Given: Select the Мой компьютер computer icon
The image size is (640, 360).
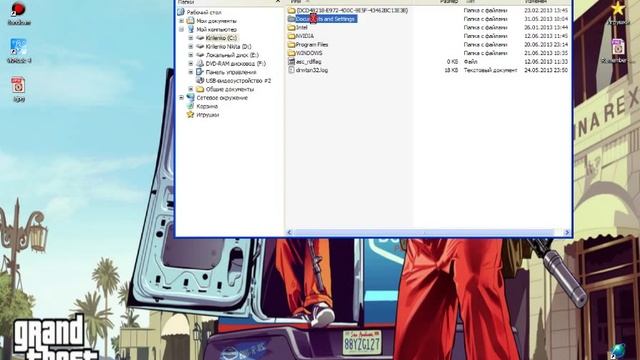Looking at the screenshot, I should [191, 29].
